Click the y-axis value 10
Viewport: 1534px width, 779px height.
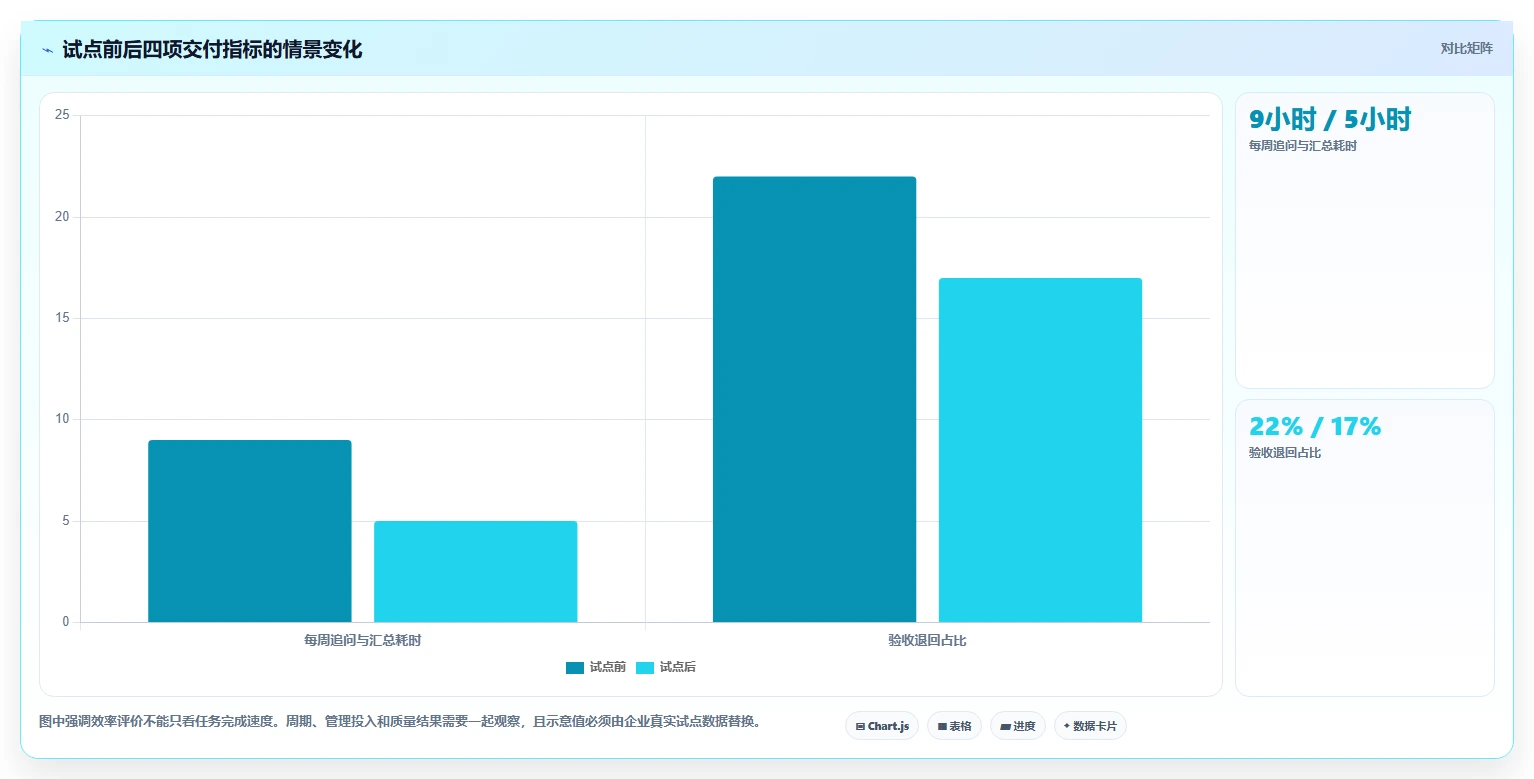click(x=62, y=419)
